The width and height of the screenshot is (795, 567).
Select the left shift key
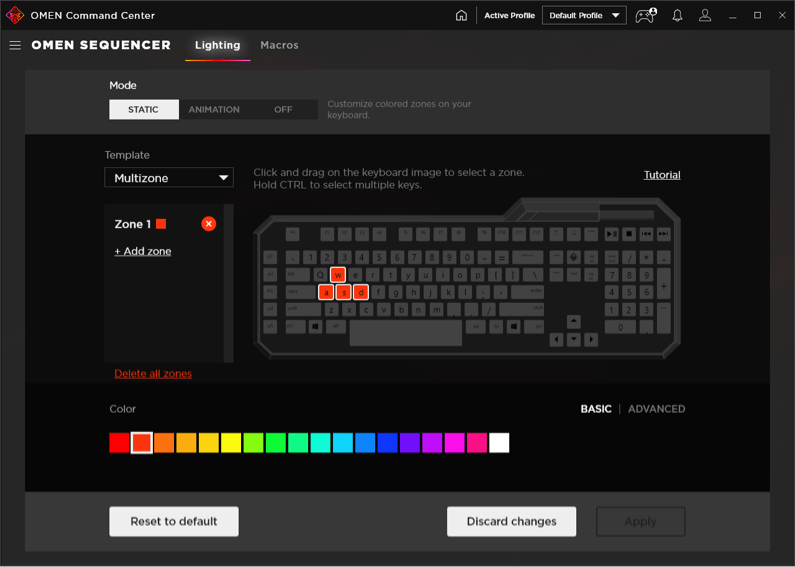pos(303,309)
